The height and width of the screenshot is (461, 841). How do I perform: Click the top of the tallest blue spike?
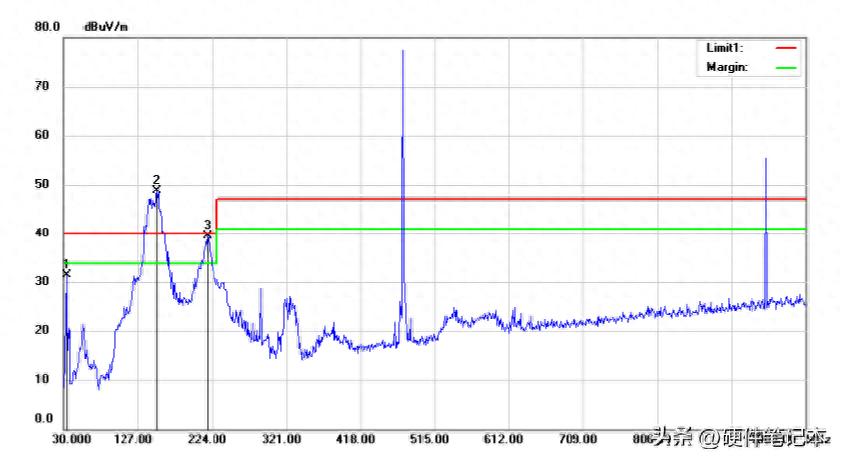tap(403, 51)
